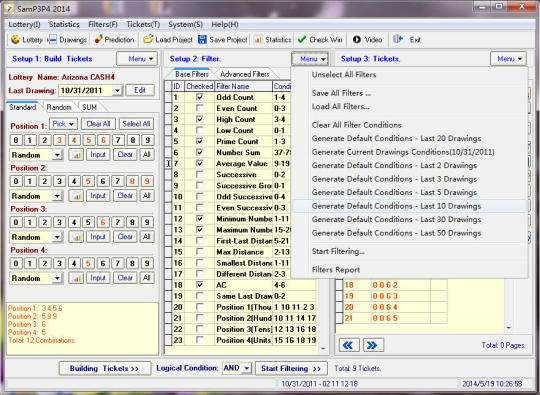
Task: Open the Setup 3 Tickets Menu dropdown
Action: tap(508, 59)
